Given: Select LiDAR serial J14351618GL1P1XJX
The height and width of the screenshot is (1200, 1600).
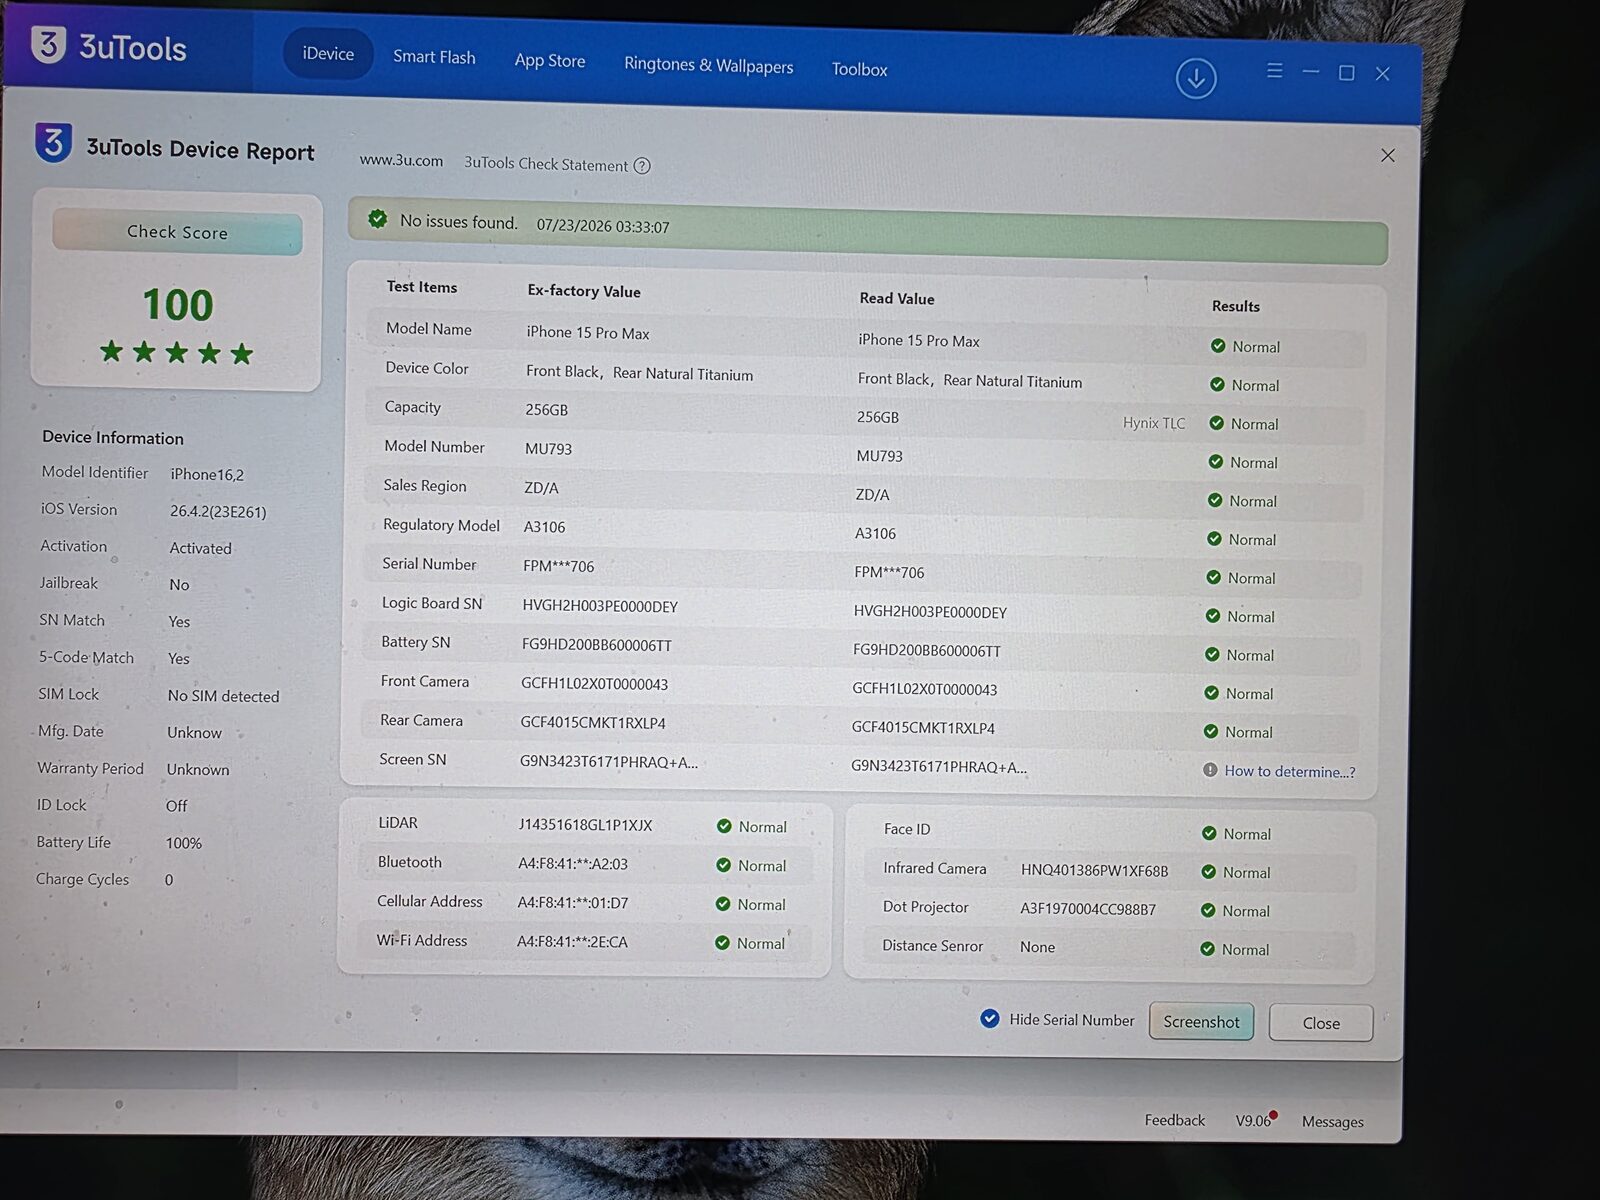Looking at the screenshot, I should click(x=585, y=825).
